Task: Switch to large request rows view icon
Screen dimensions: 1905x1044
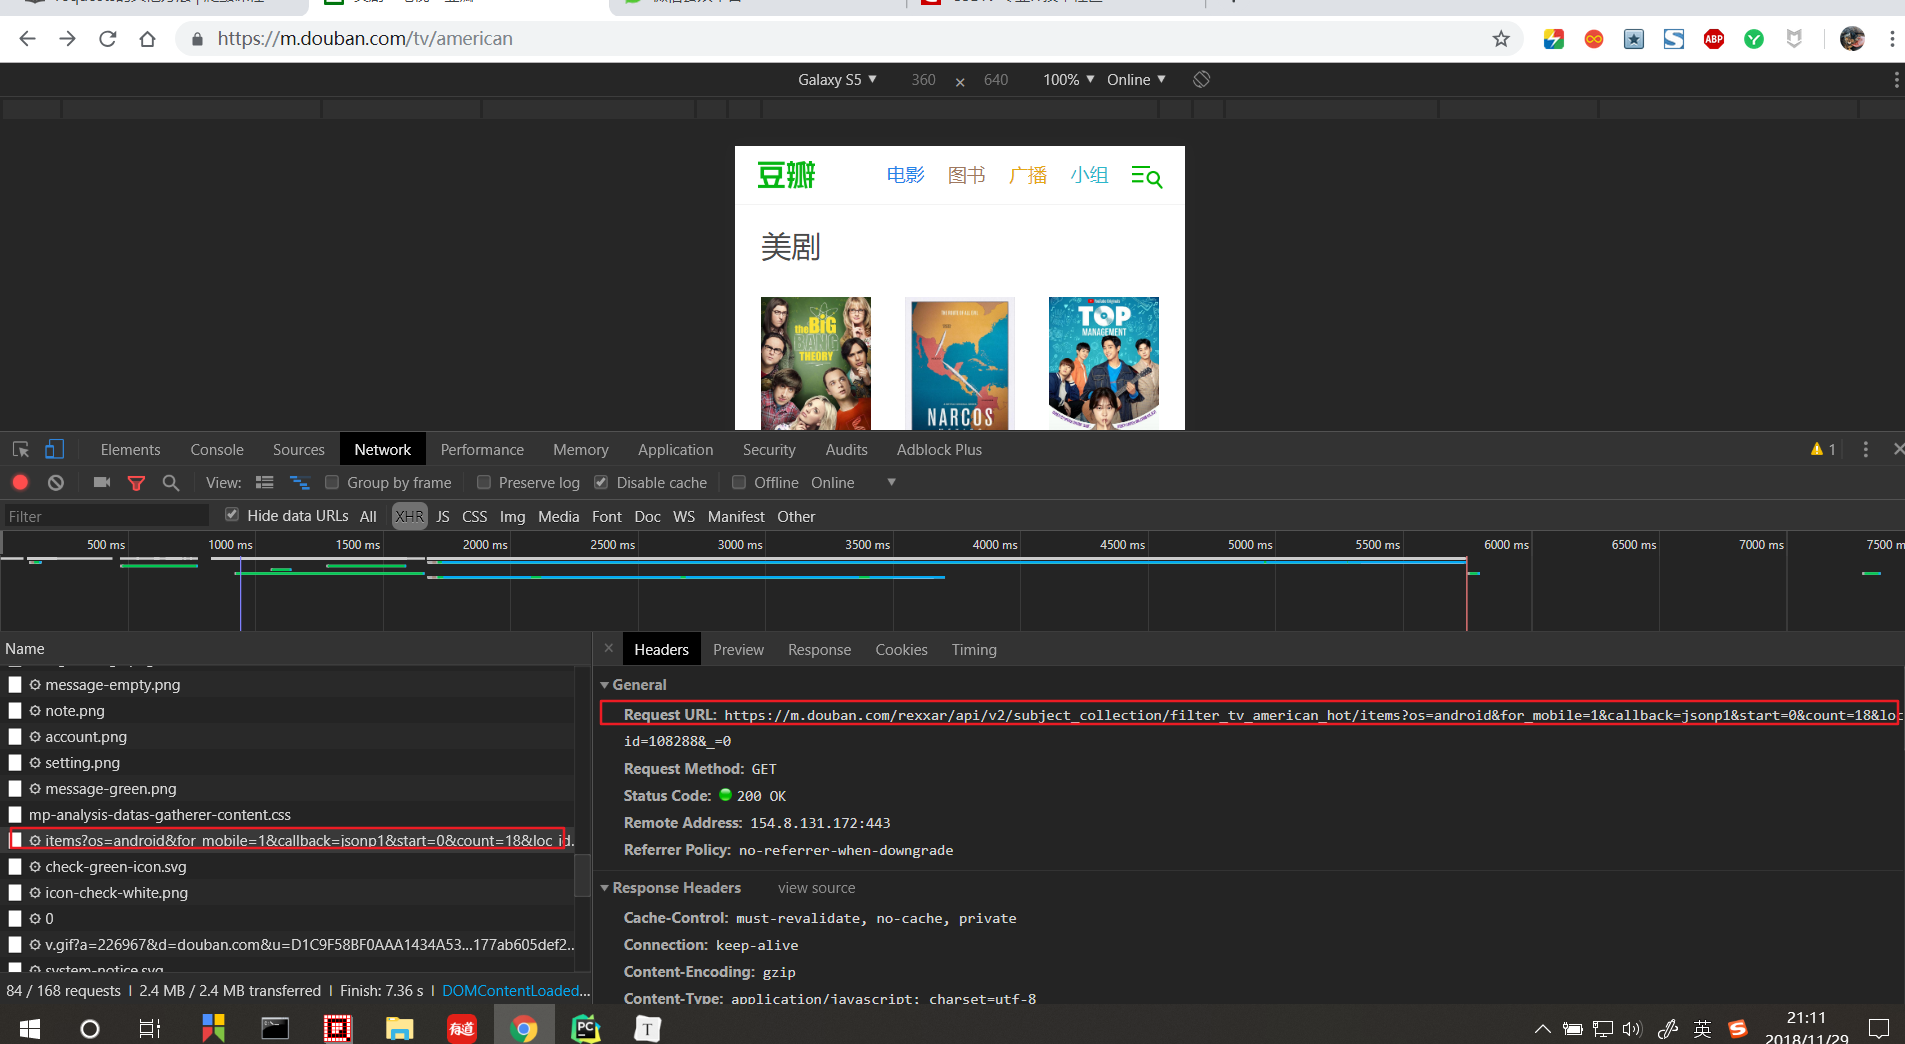Action: pyautogui.click(x=264, y=482)
